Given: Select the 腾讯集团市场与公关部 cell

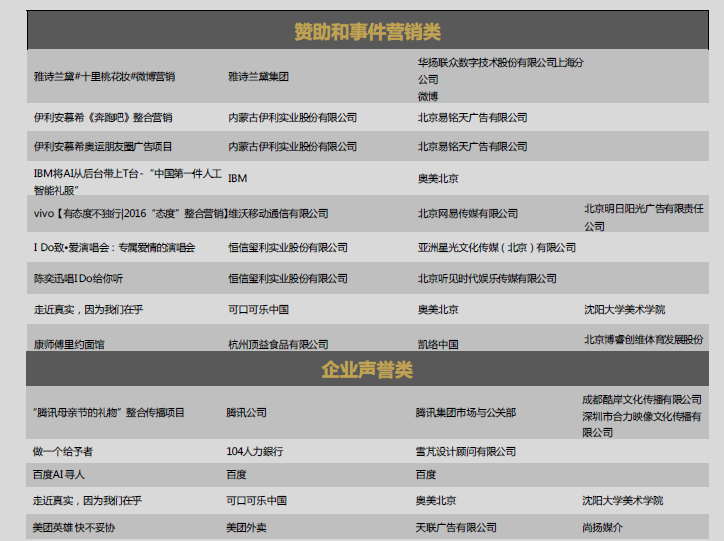Looking at the screenshot, I should [x=465, y=413].
